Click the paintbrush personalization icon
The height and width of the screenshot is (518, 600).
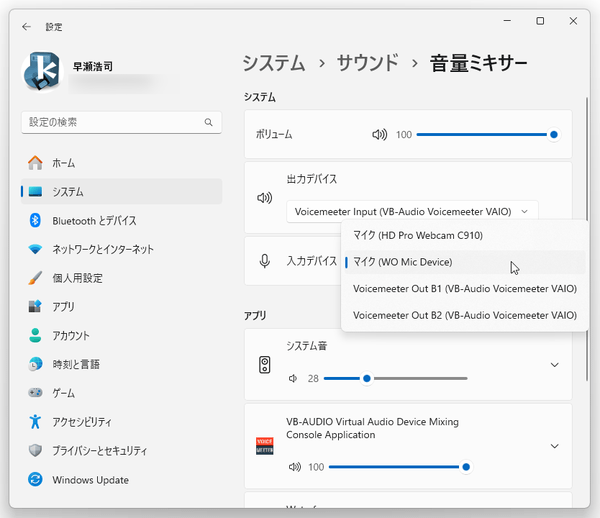[x=35, y=278]
